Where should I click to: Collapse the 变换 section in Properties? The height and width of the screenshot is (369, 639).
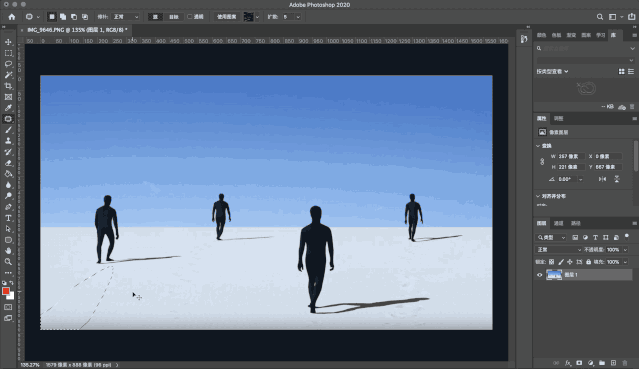click(538, 146)
